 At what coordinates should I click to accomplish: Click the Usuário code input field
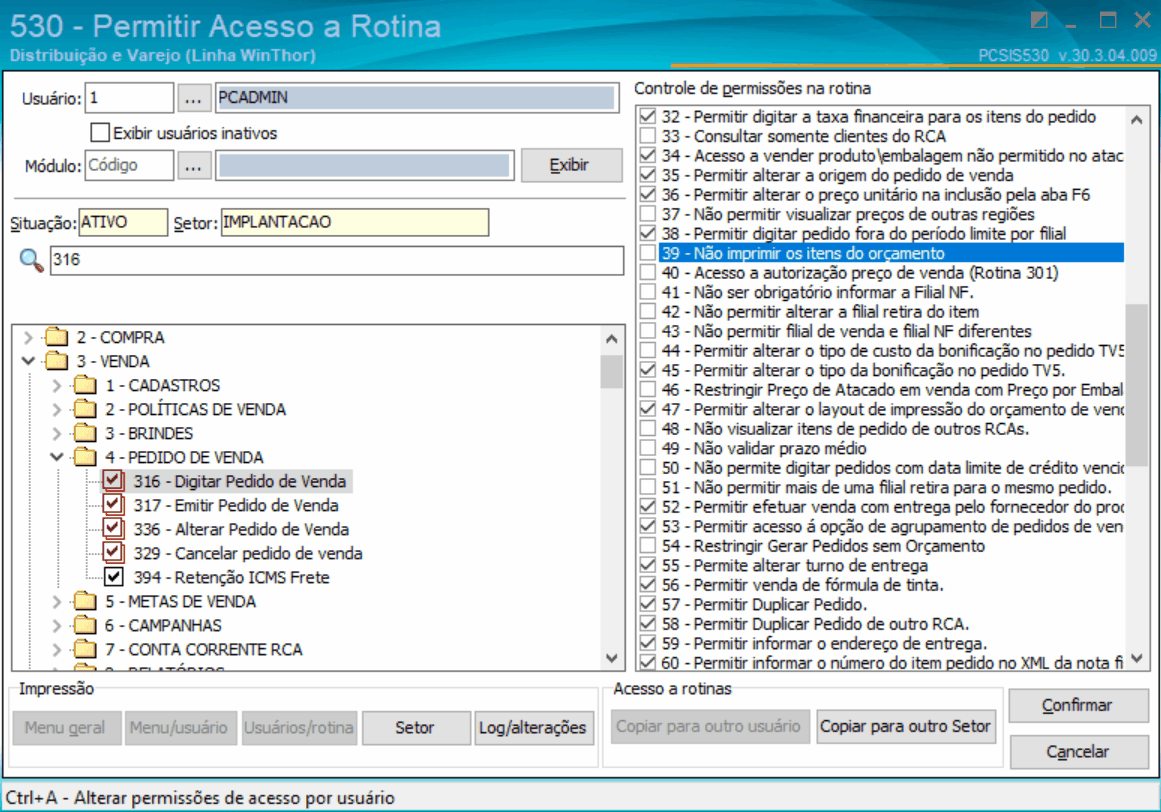click(130, 98)
